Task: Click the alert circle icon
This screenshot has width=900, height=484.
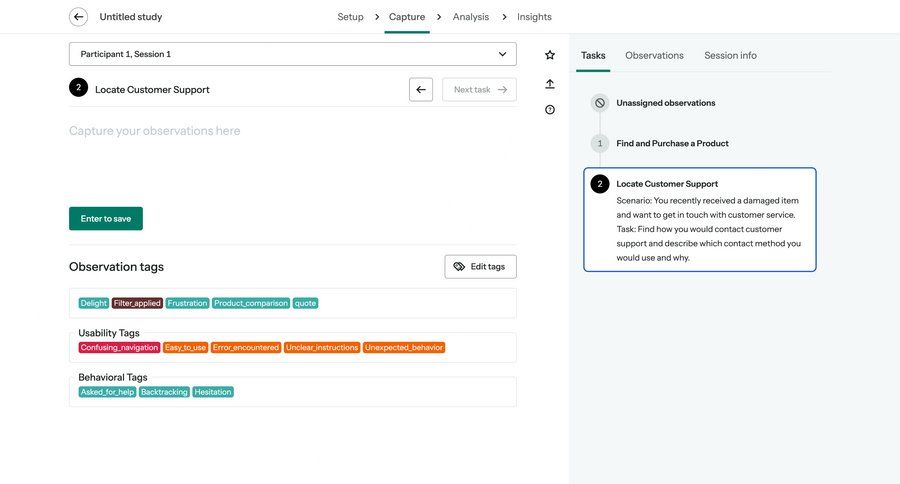Action: [550, 110]
